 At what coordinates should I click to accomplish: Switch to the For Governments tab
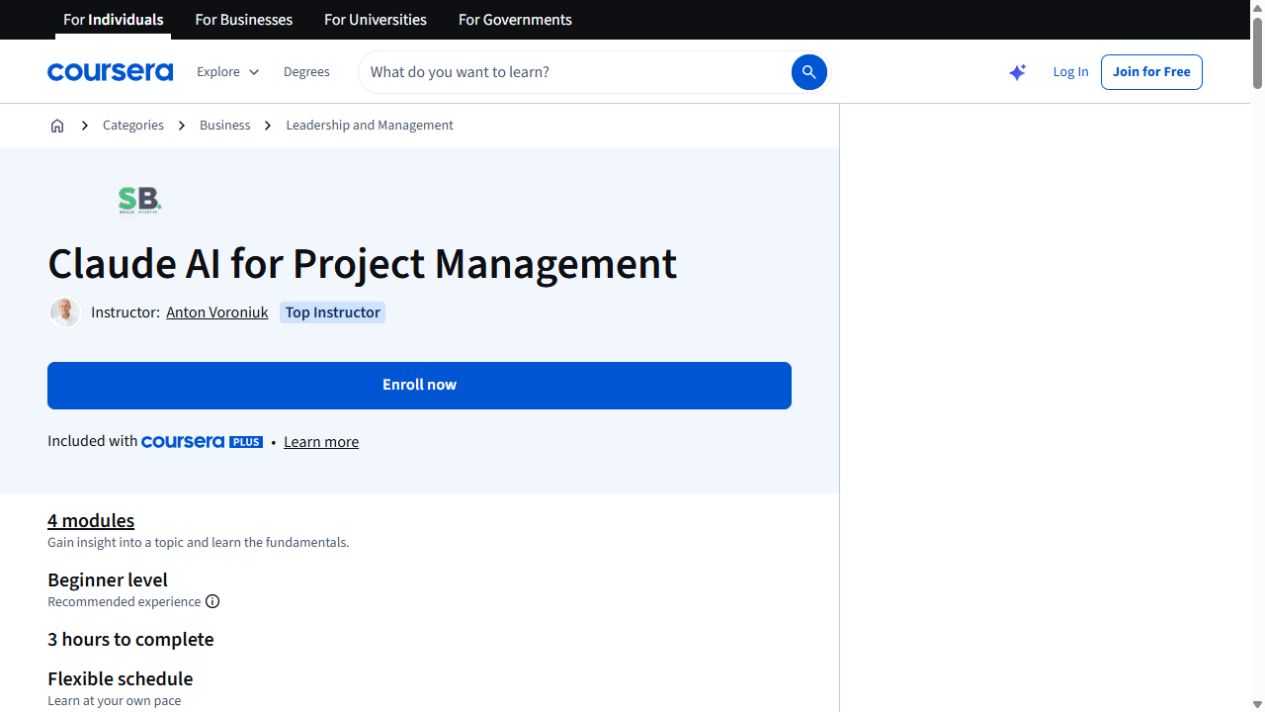[x=515, y=19]
